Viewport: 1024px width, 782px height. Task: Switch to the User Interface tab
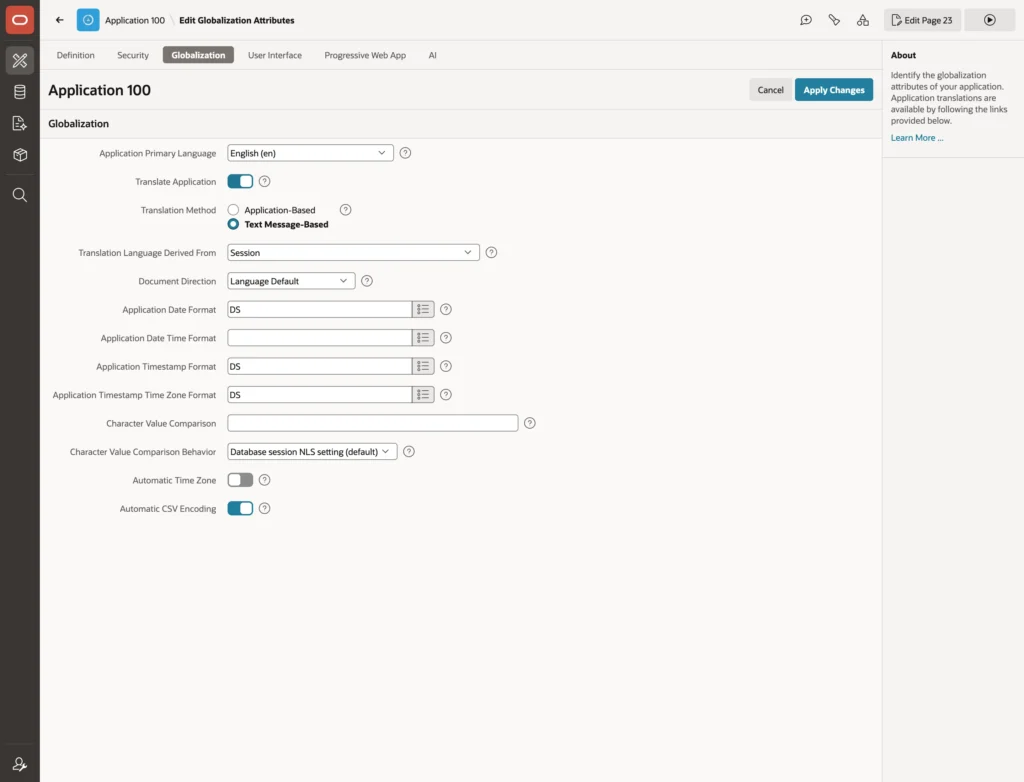275,55
